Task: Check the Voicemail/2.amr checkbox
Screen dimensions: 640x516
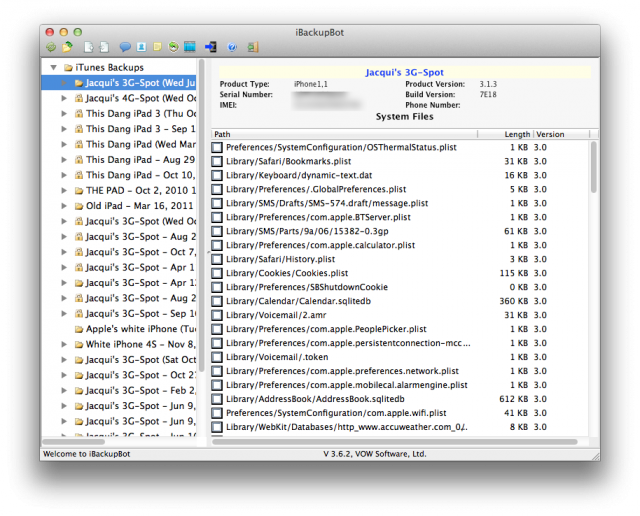Action: tap(217, 315)
